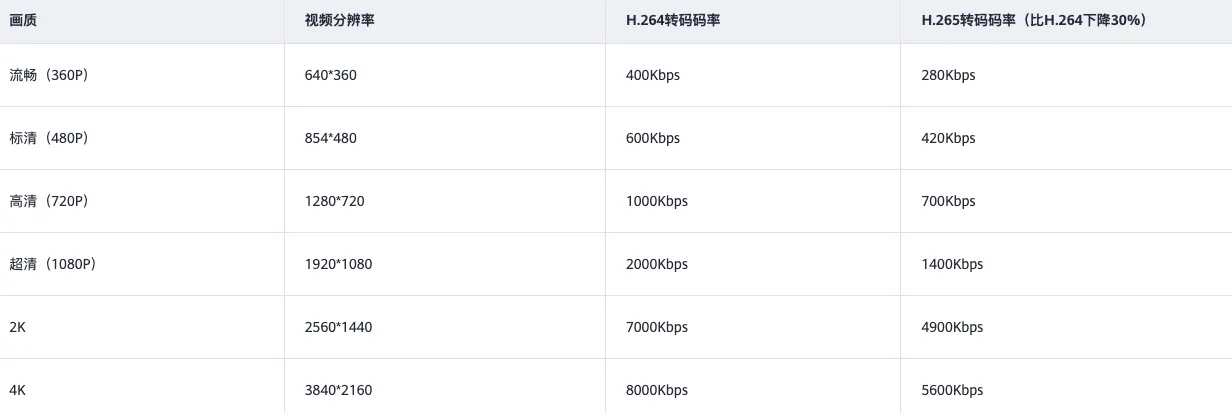Screen dimensions: 1232x413
Task: Select the 标清（480P）quality cell
Action: [x=49, y=138]
